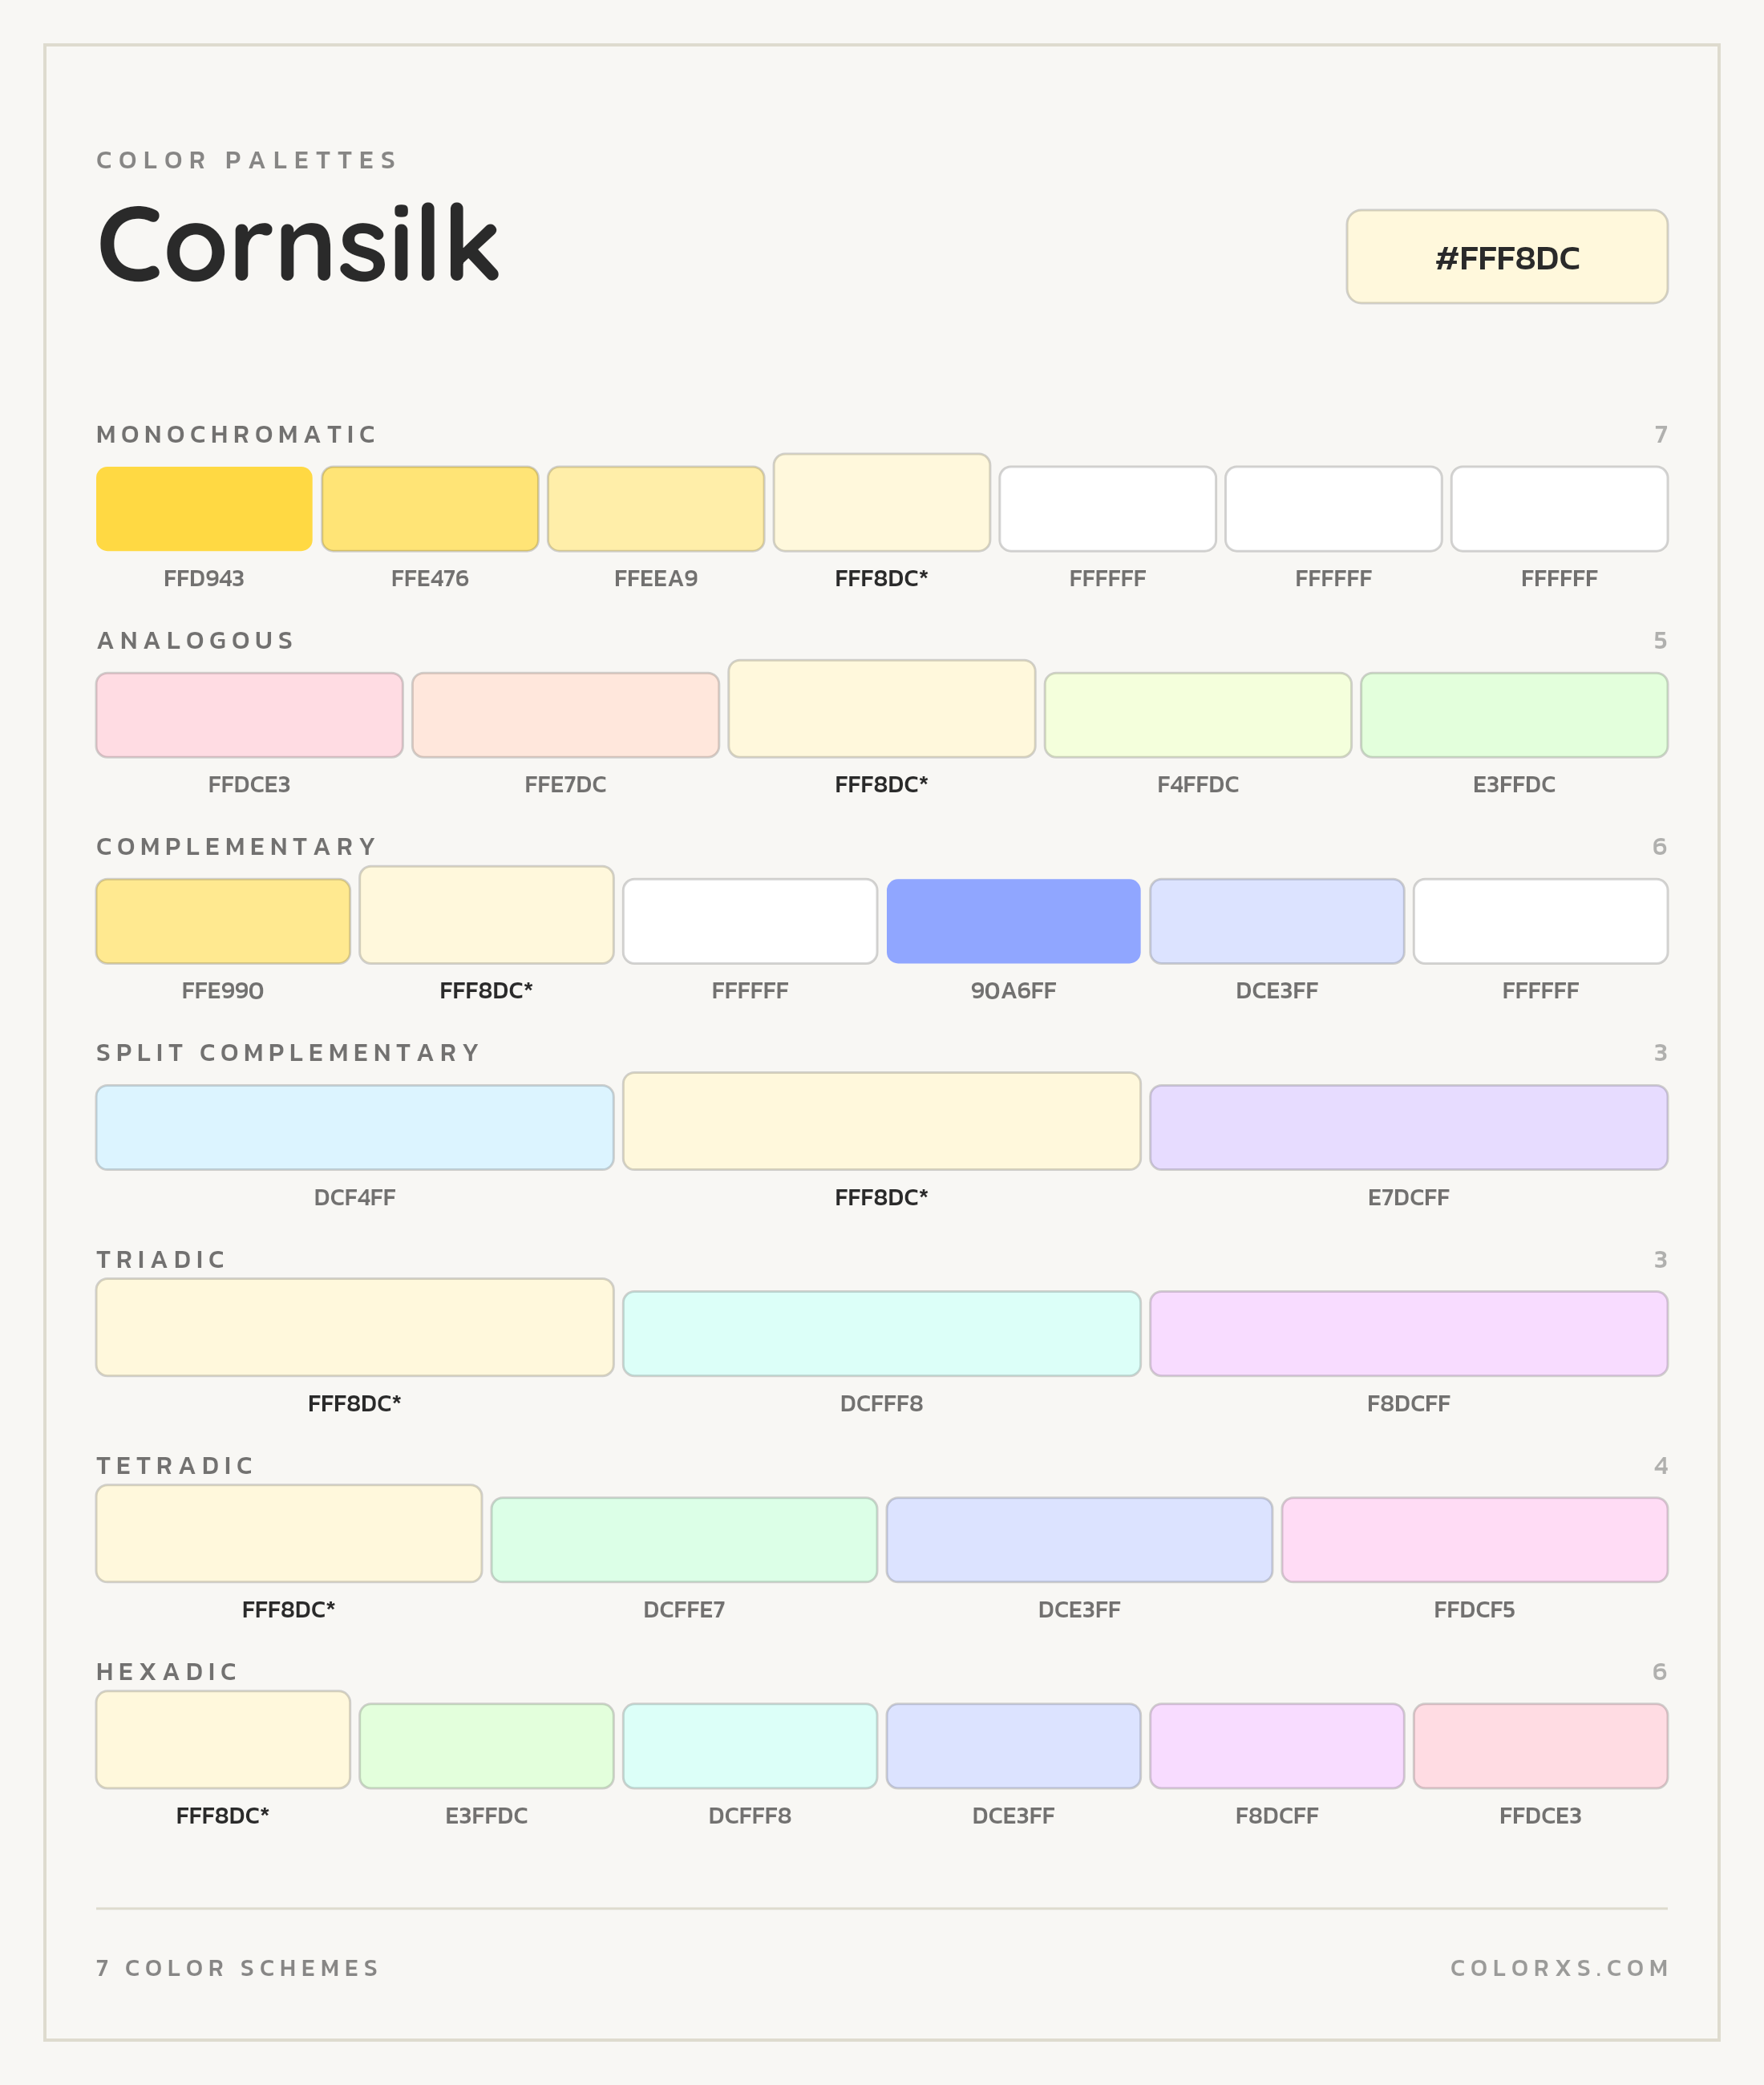Choose the F4FFDC analogous swatch

pyautogui.click(x=1198, y=715)
